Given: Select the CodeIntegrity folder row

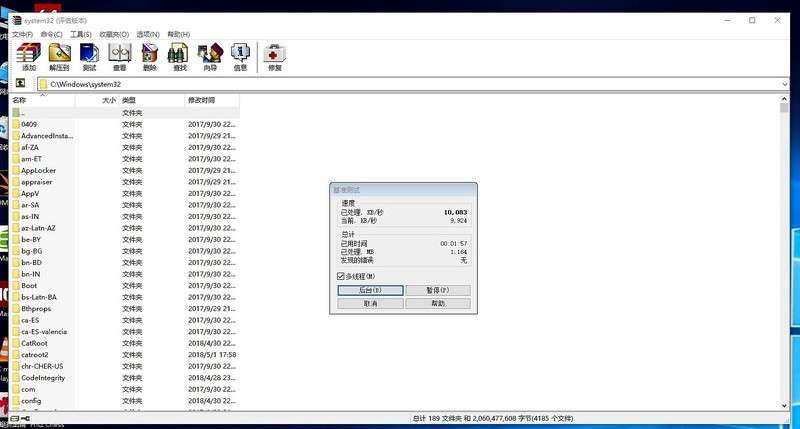Looking at the screenshot, I should 125,378.
